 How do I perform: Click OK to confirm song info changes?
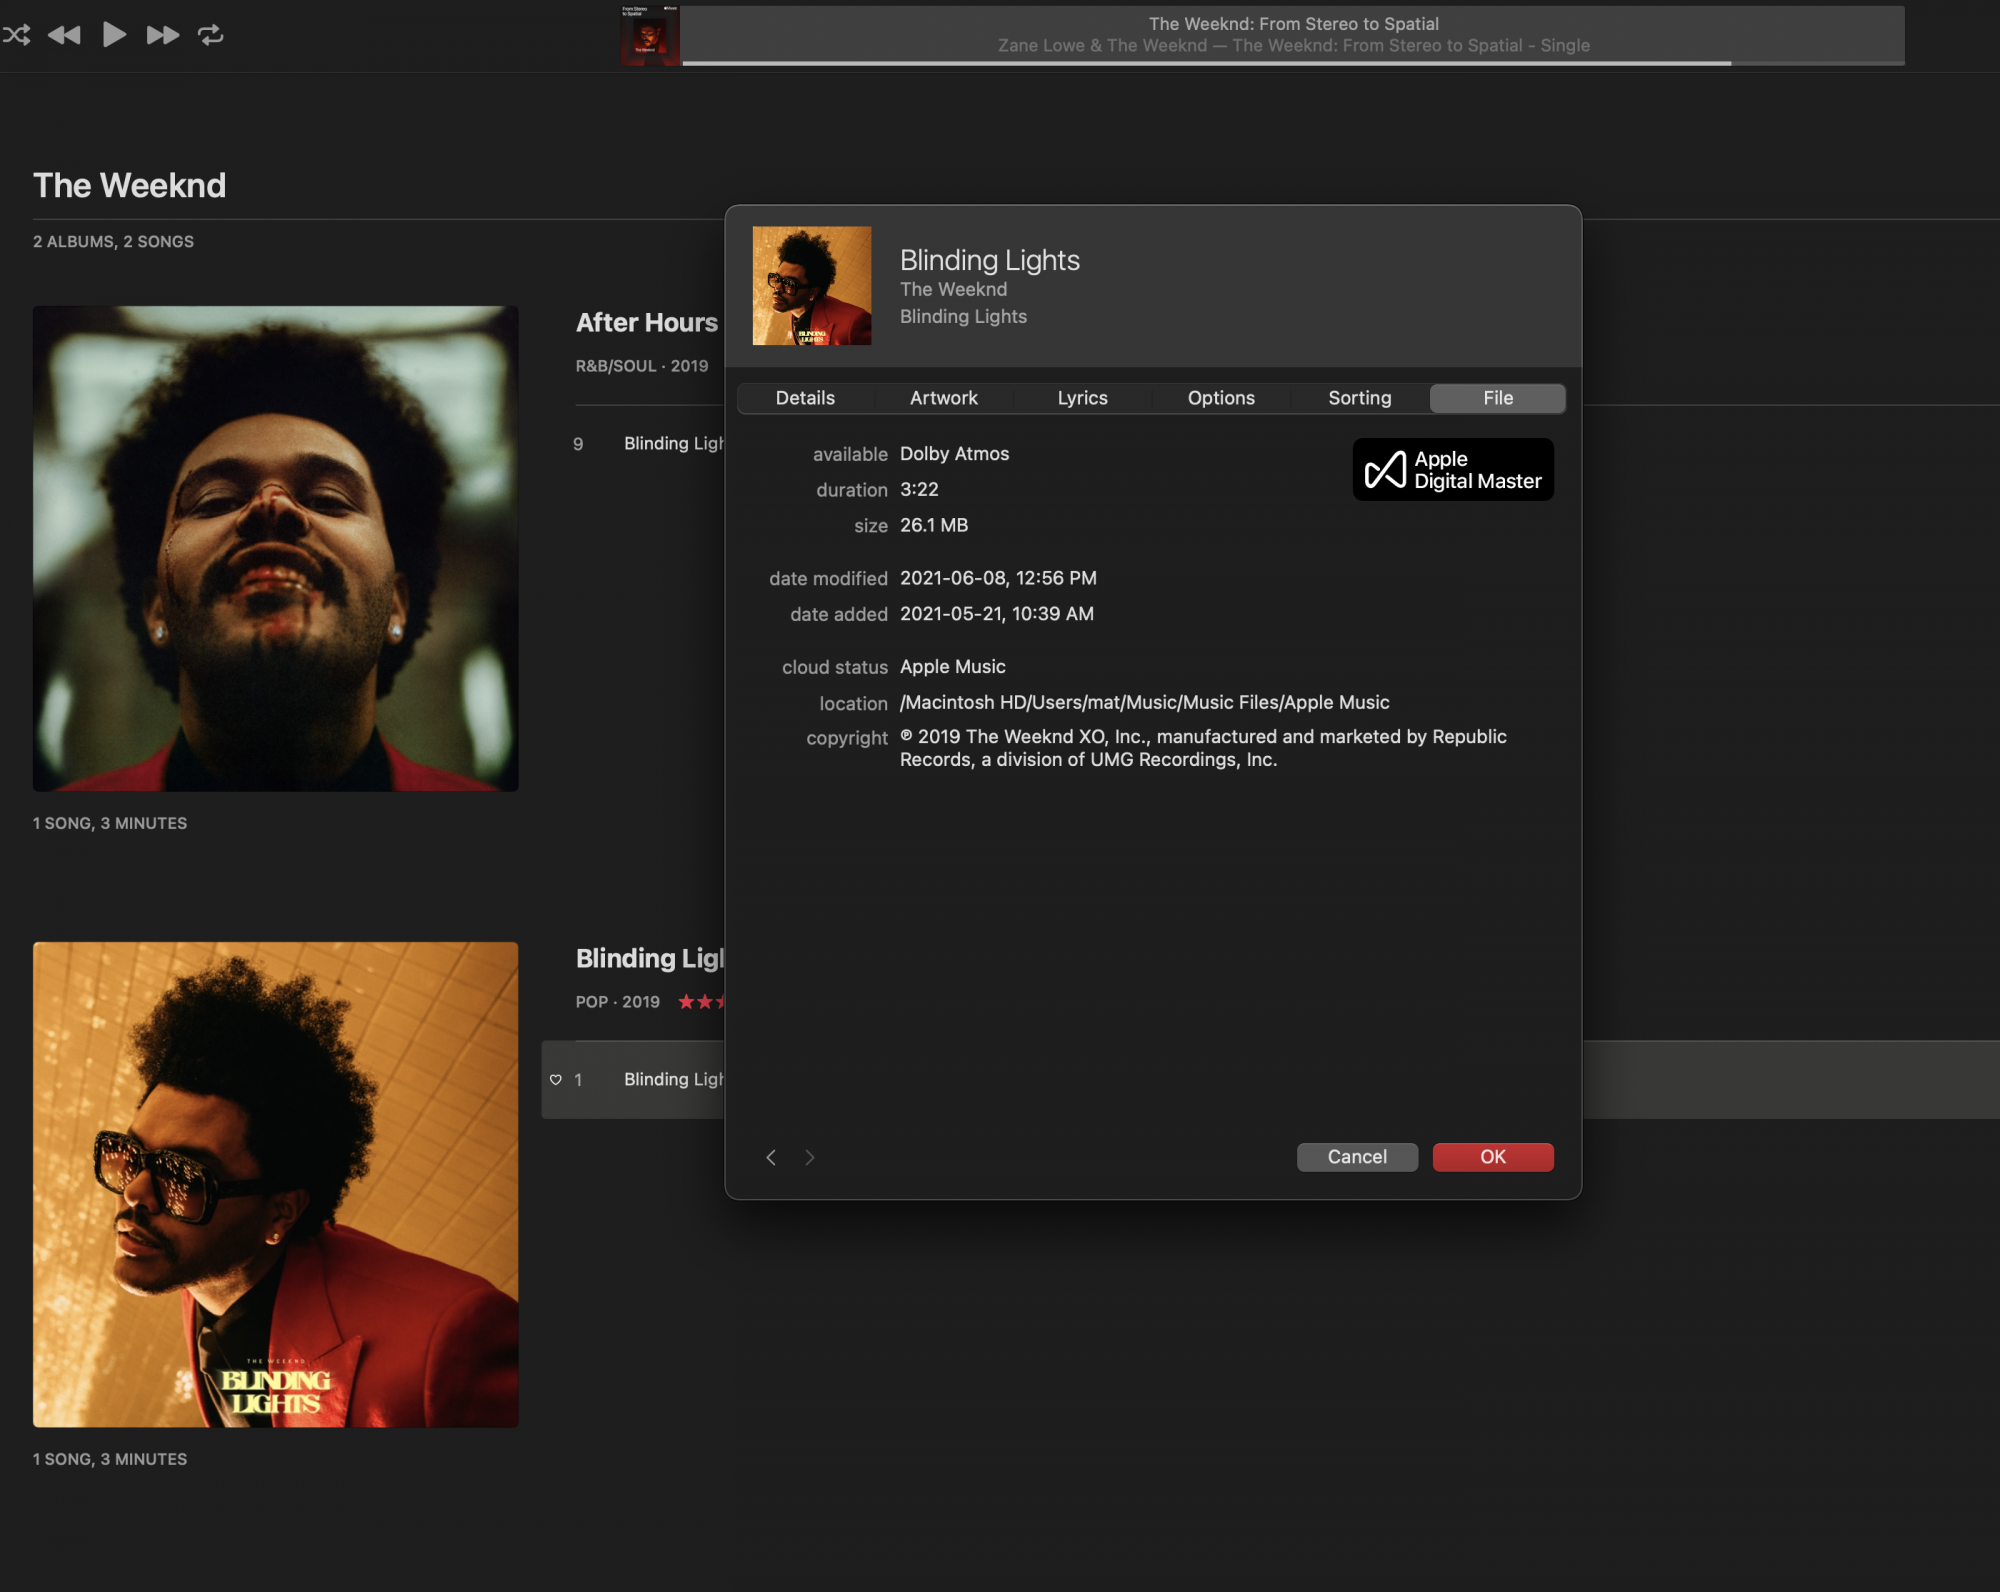pyautogui.click(x=1491, y=1157)
